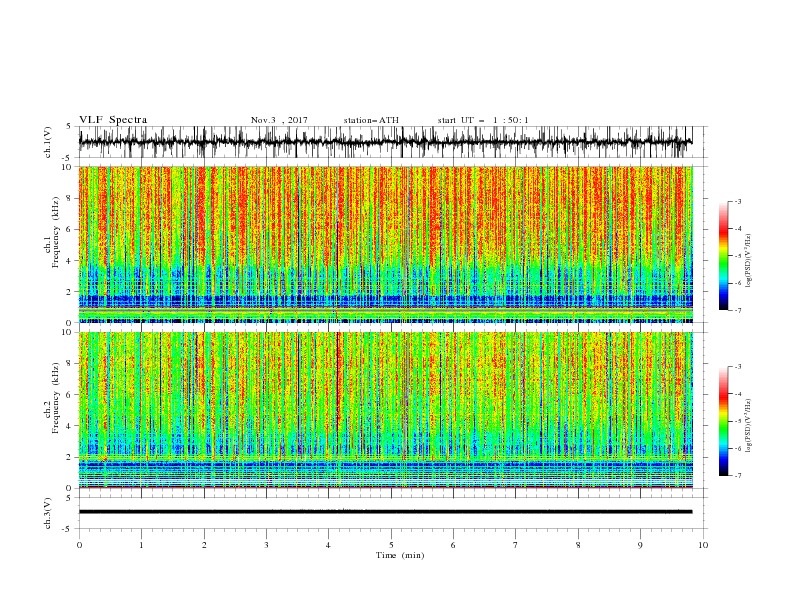
Task: Click the log(PSD) label beside the ch.2 colorbar
Action: point(749,425)
